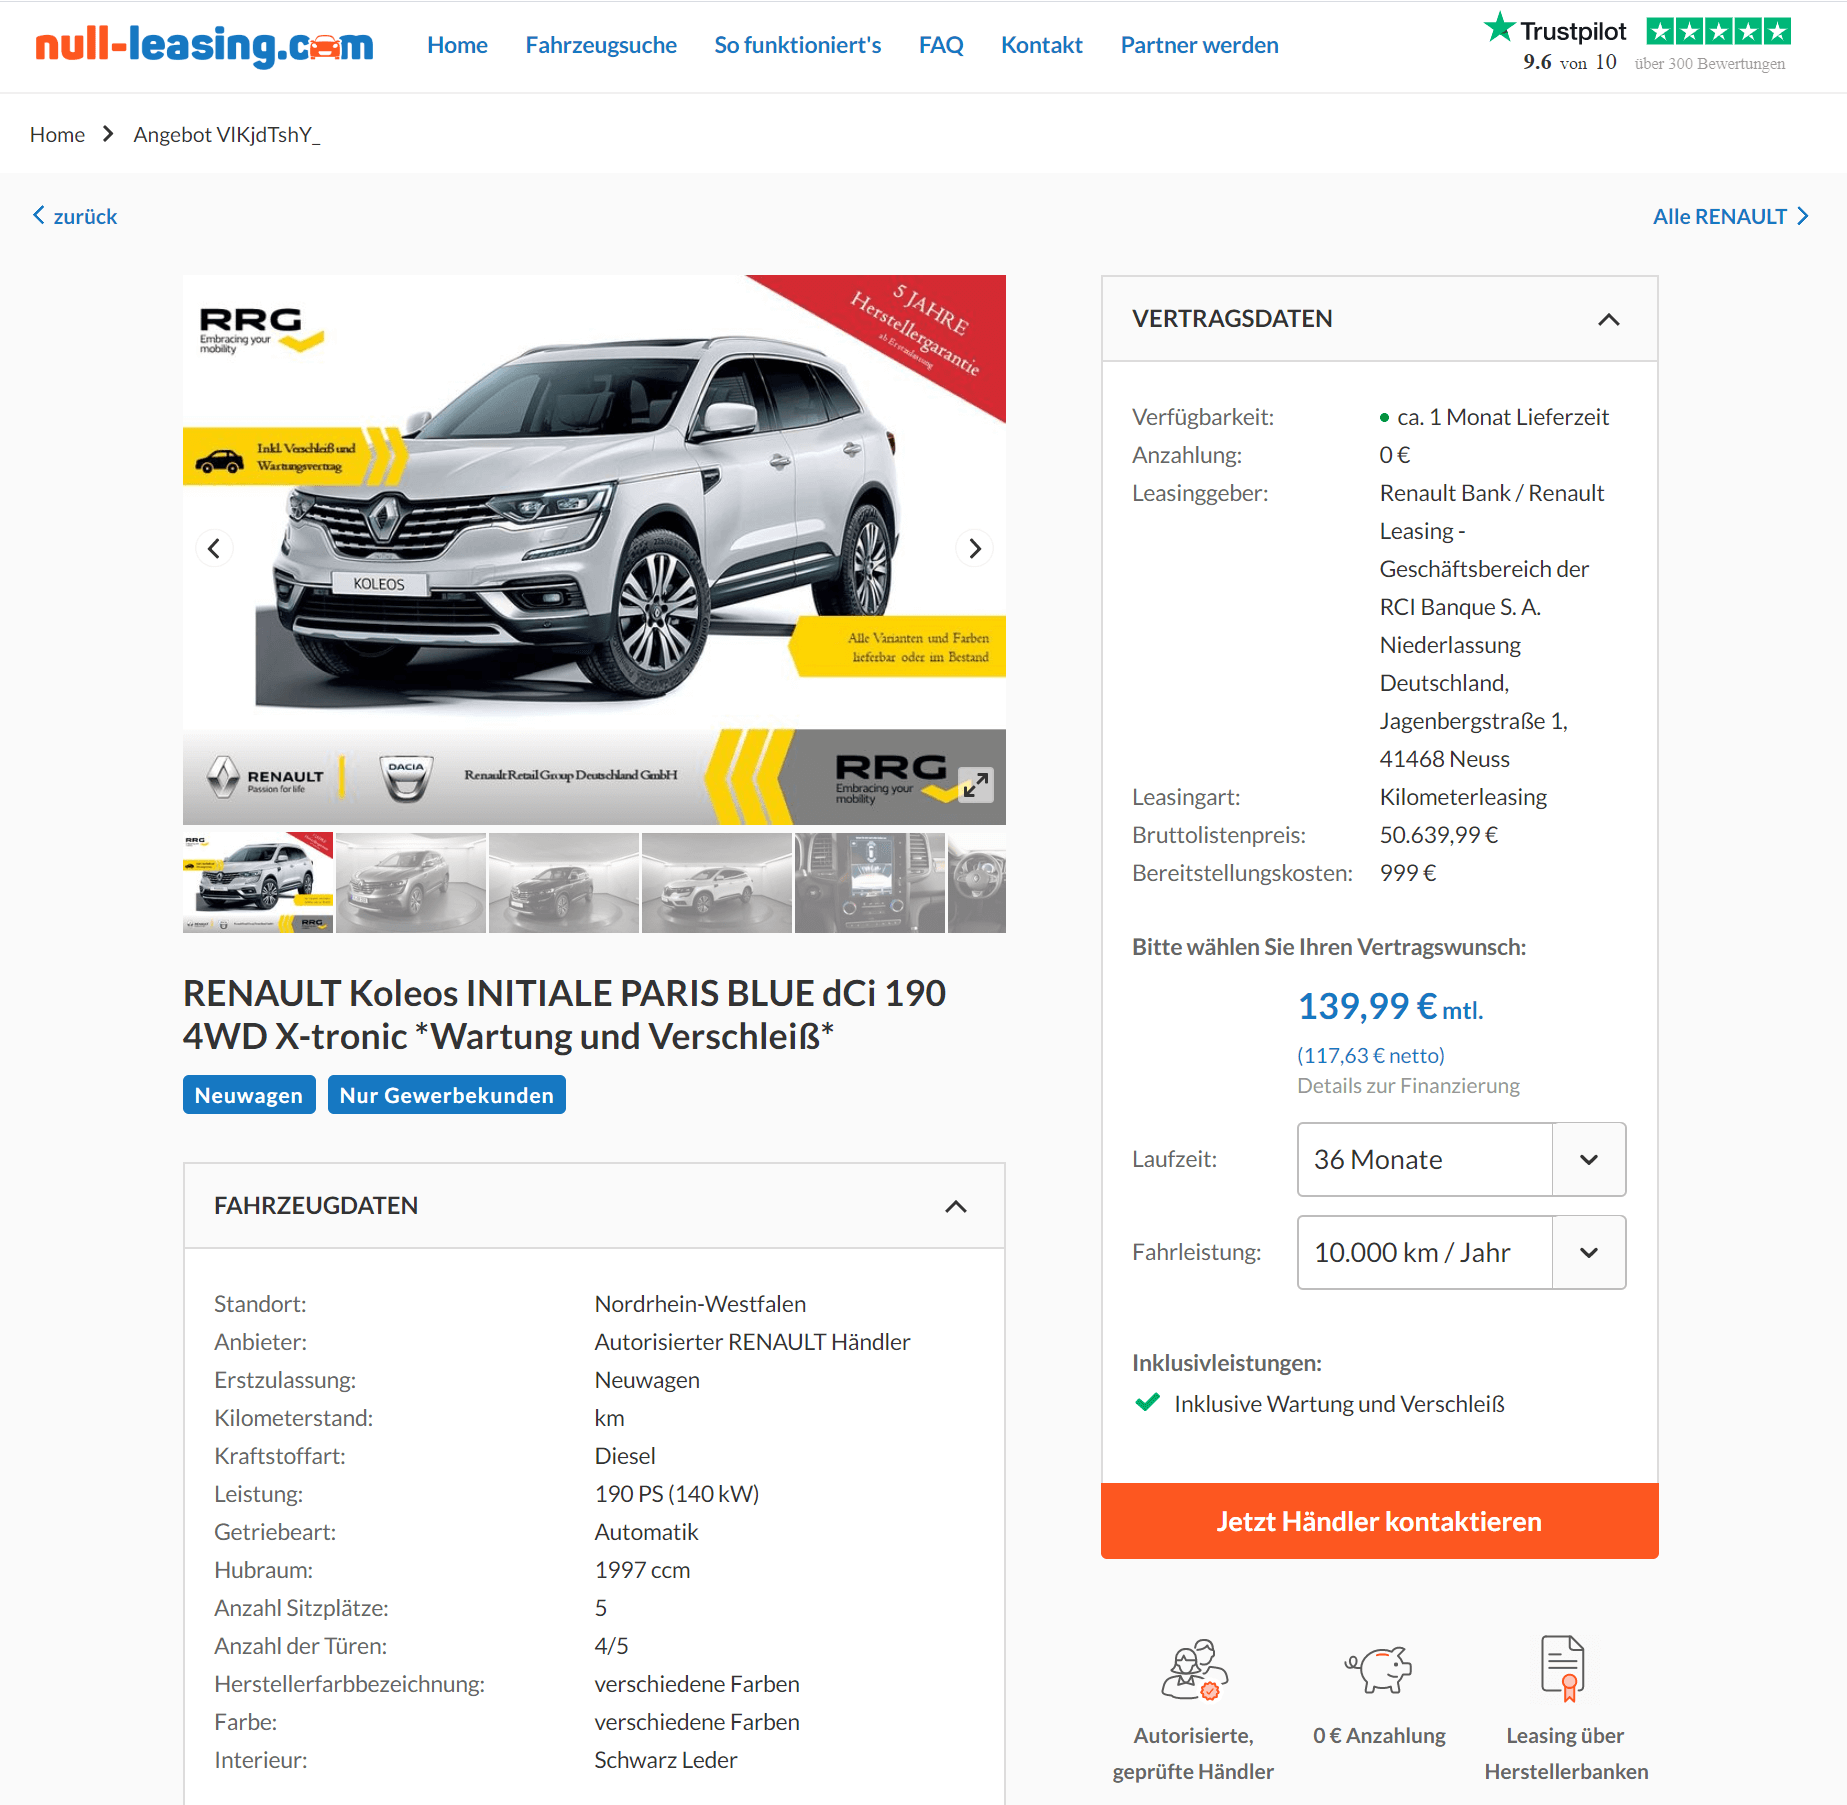Screen dimensions: 1847x1805
Task: Expand the image to fullscreen
Action: (x=976, y=785)
